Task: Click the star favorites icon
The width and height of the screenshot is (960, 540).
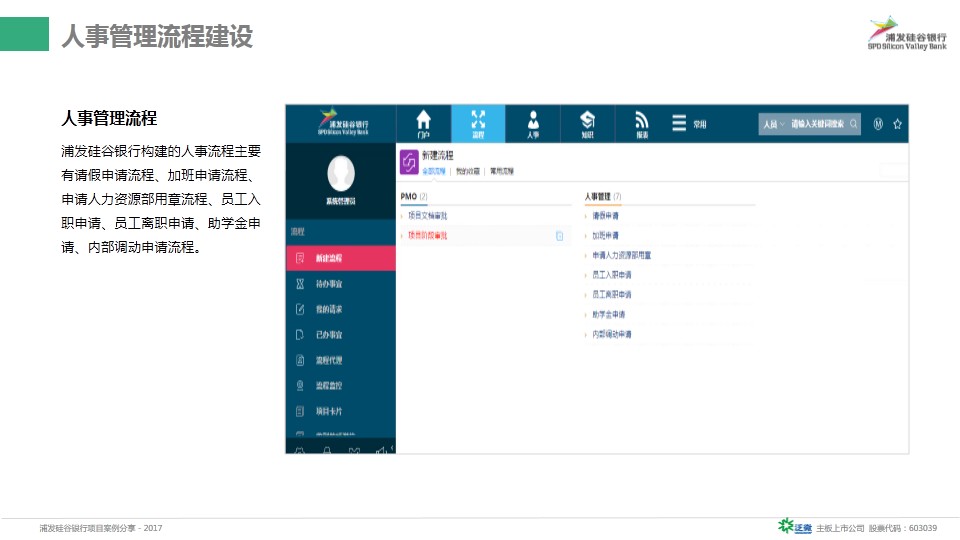Action: coord(898,124)
